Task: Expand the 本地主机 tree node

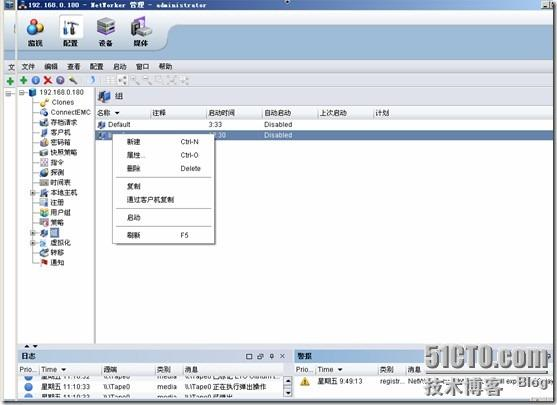Action: (x=33, y=193)
